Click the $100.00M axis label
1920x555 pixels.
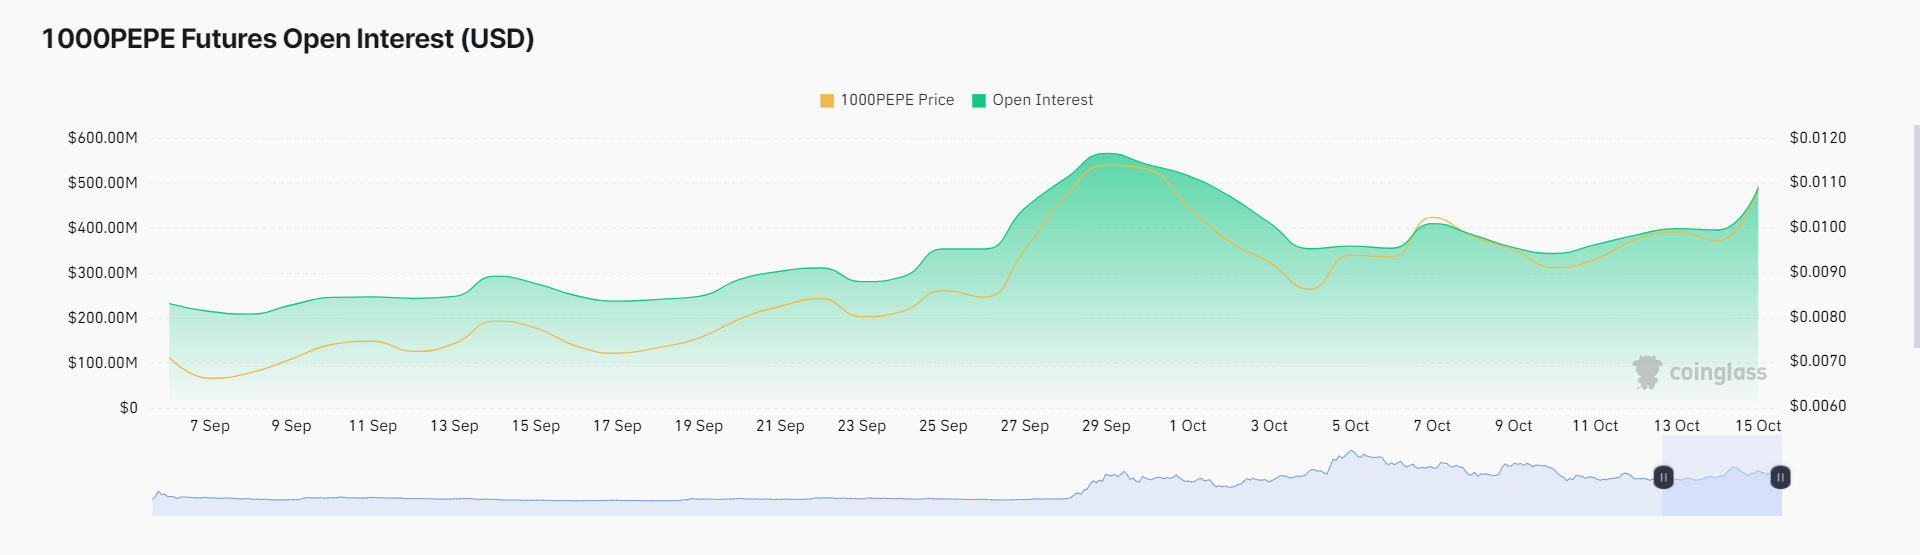(103, 363)
